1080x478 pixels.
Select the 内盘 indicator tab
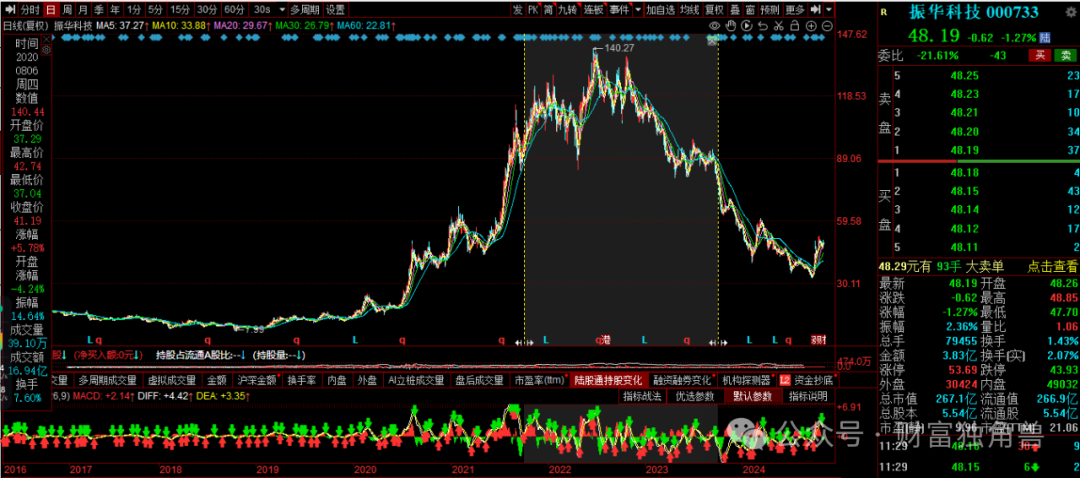coord(337,380)
